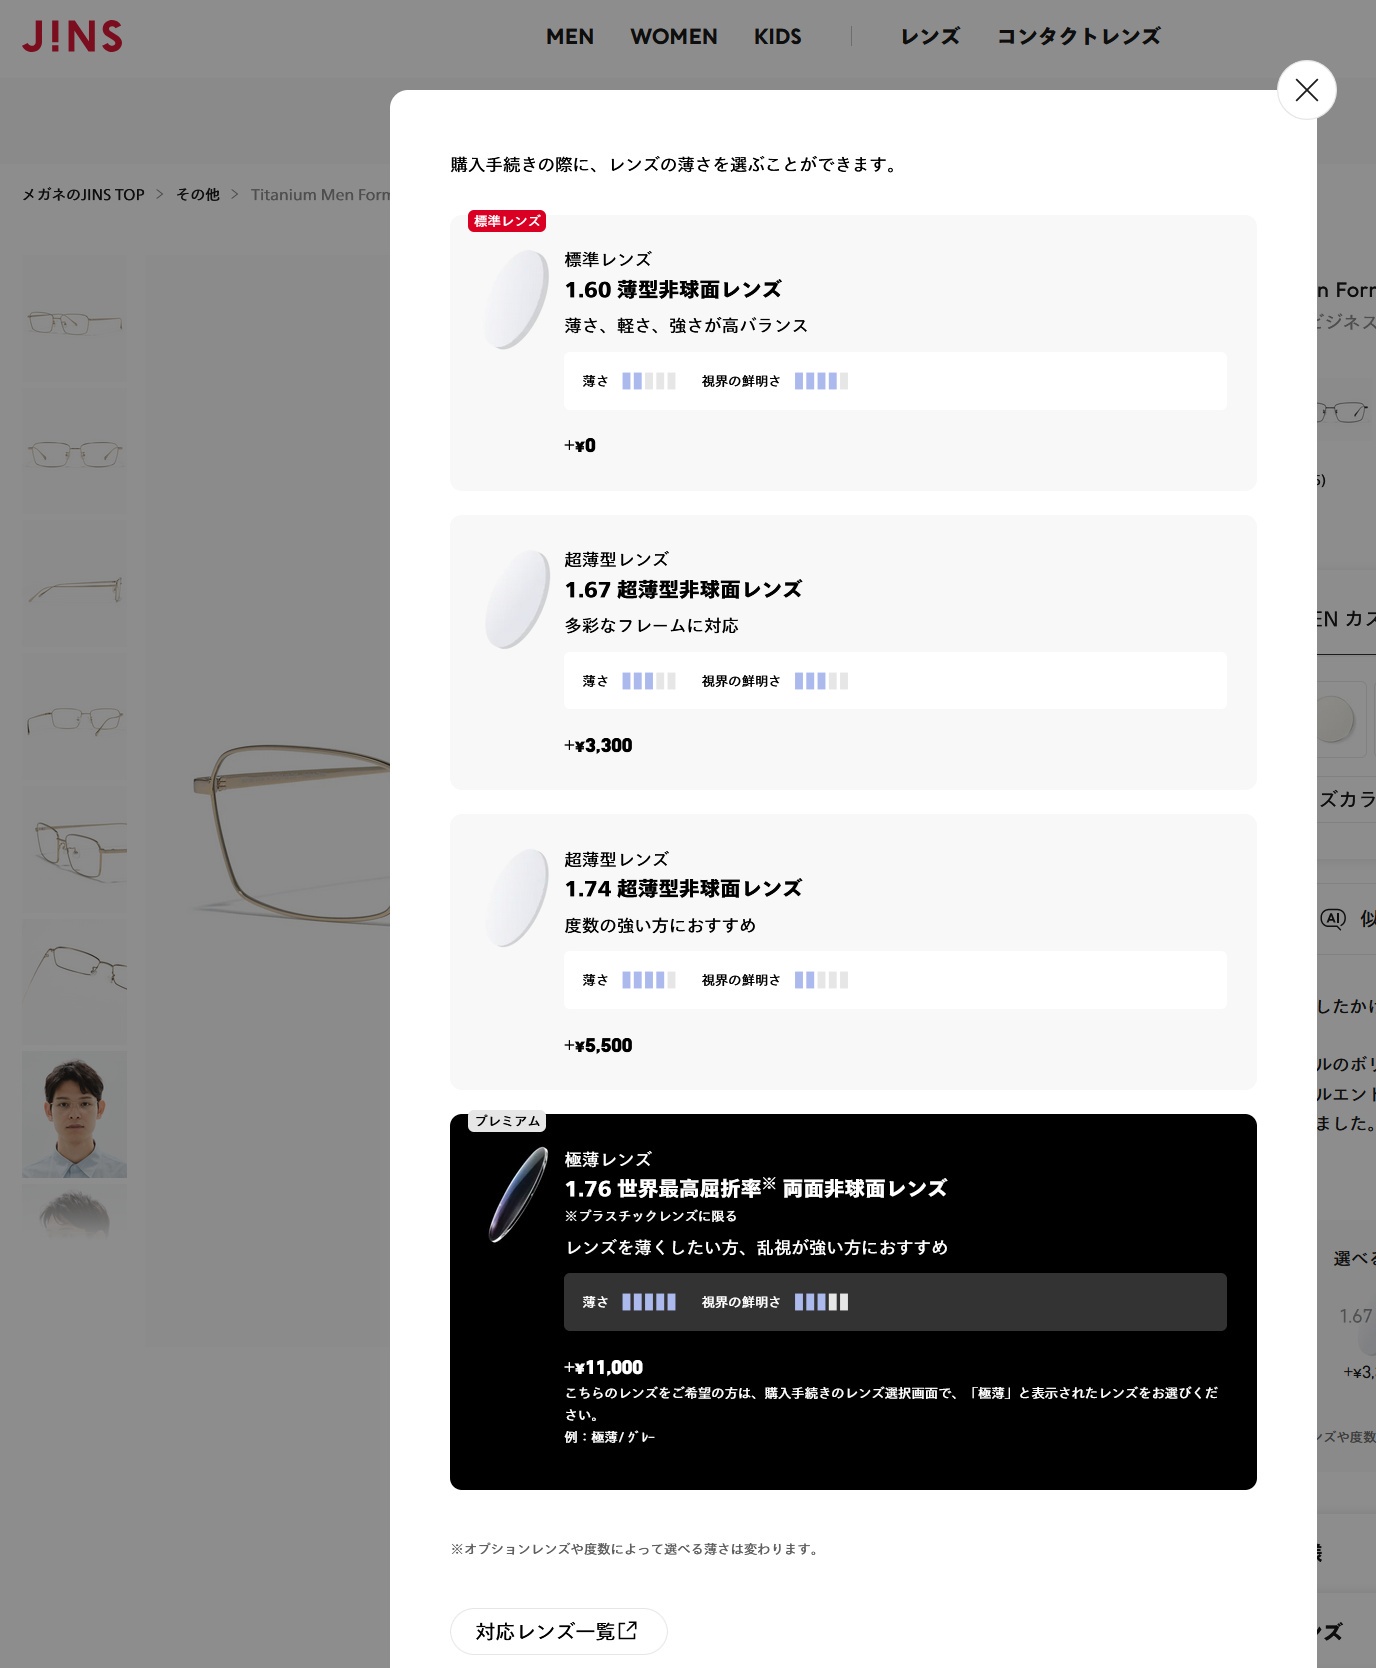This screenshot has width=1376, height=1668.
Task: Click その他 breadcrumb link
Action: [198, 195]
